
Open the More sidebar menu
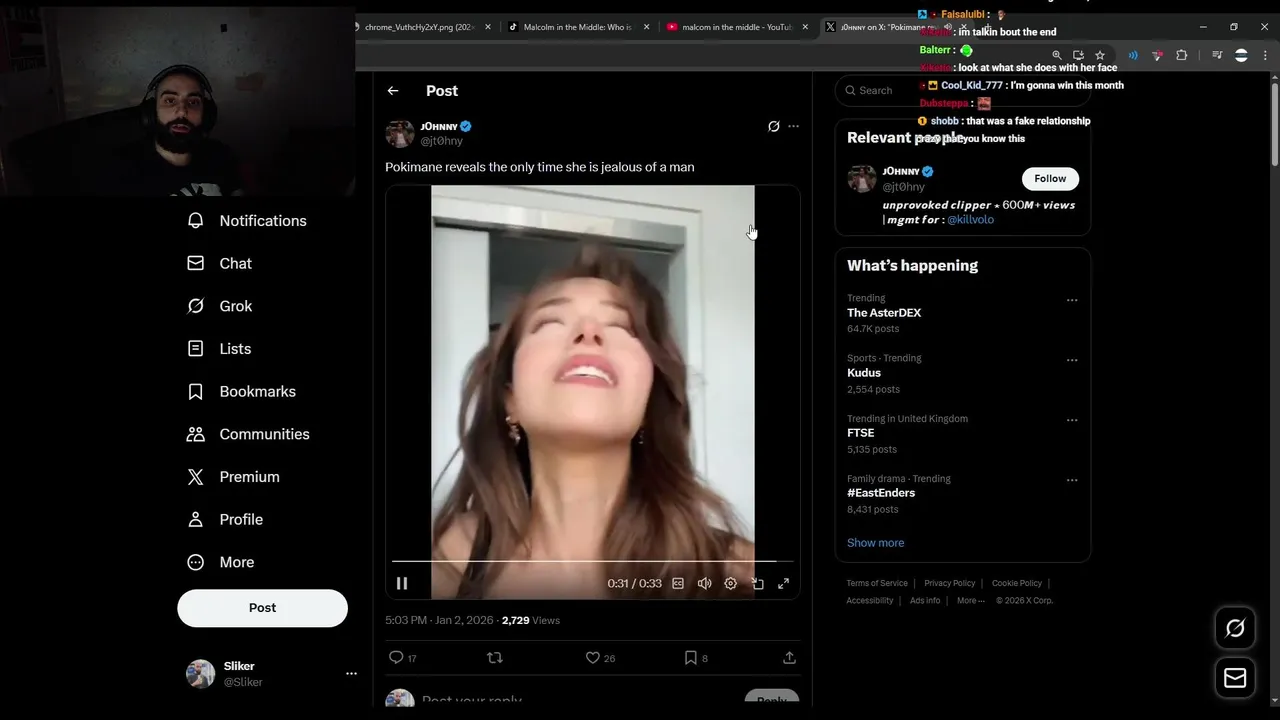(221, 562)
